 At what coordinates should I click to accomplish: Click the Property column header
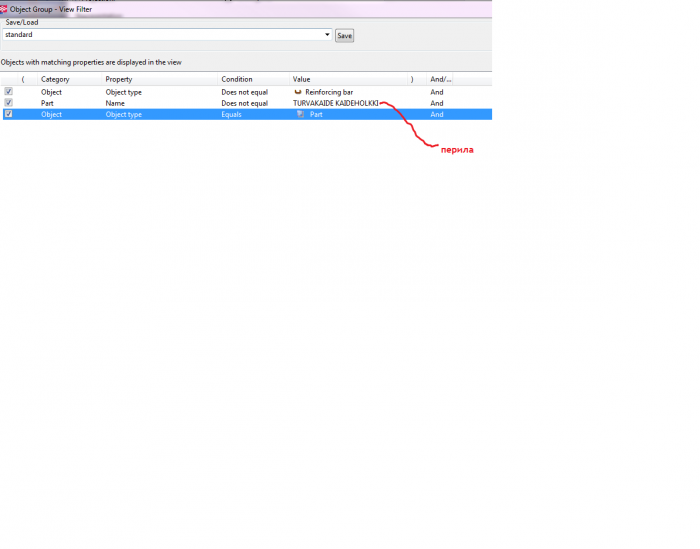[159, 79]
